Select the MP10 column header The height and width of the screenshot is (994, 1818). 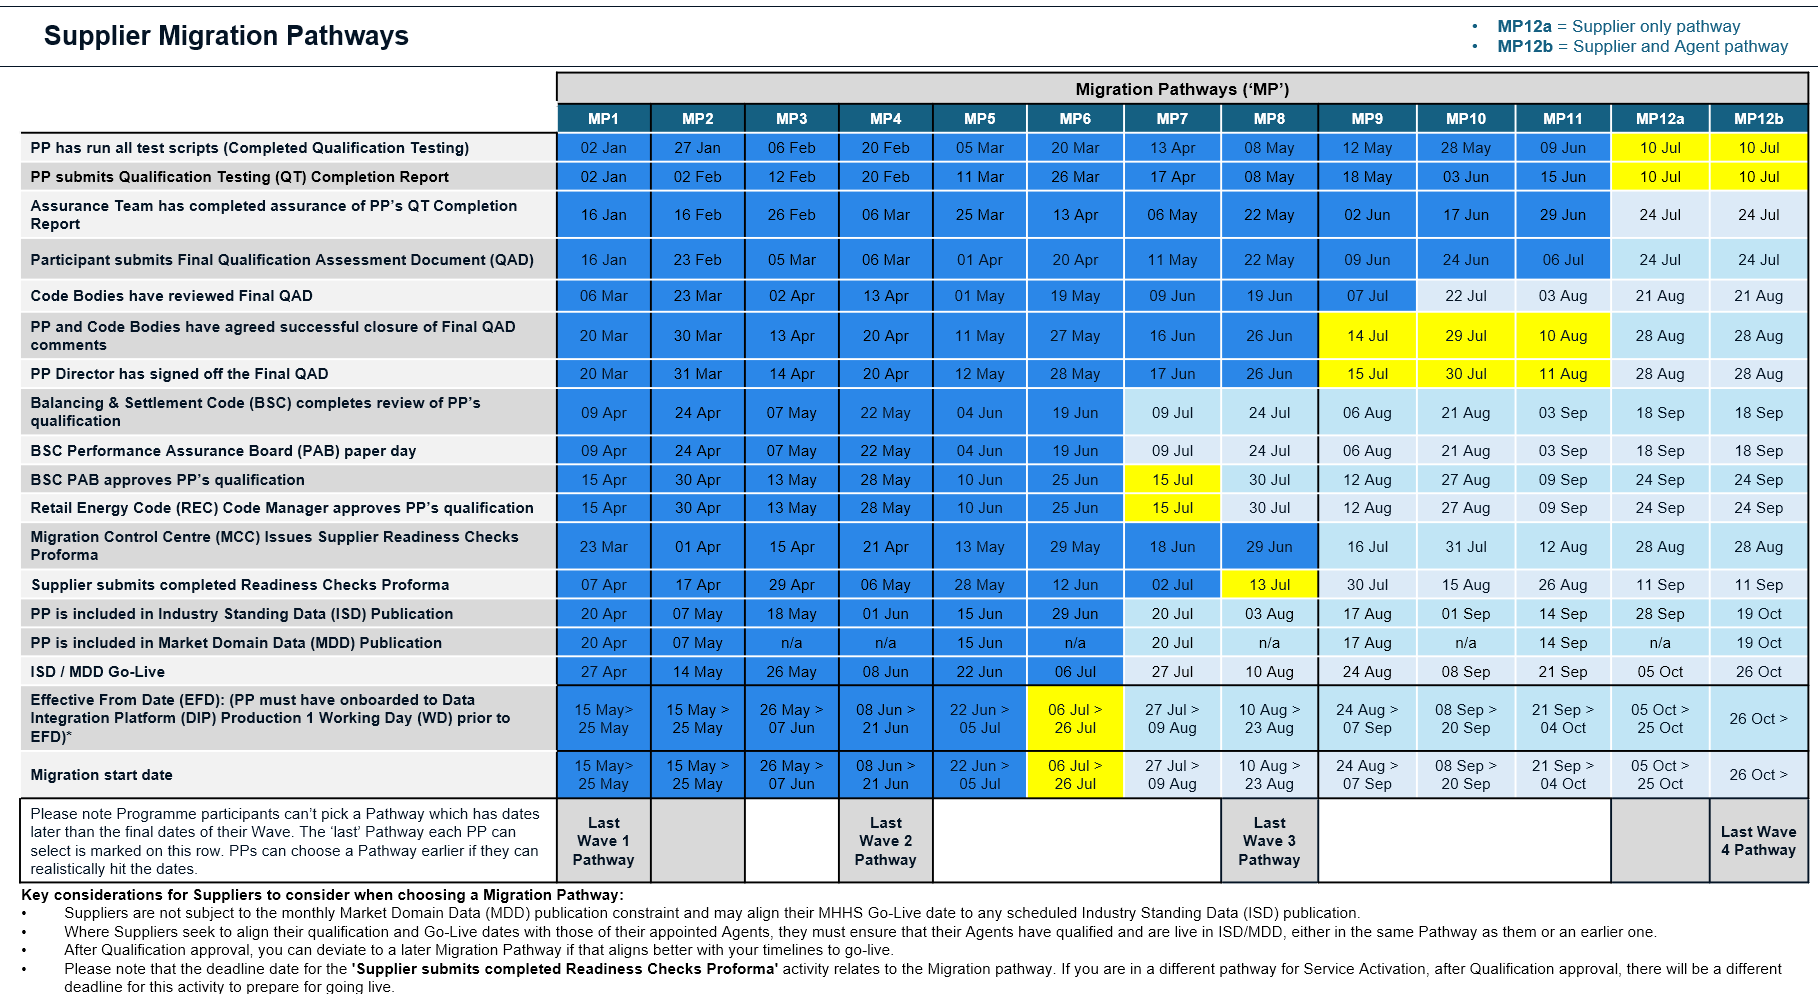coord(1466,119)
